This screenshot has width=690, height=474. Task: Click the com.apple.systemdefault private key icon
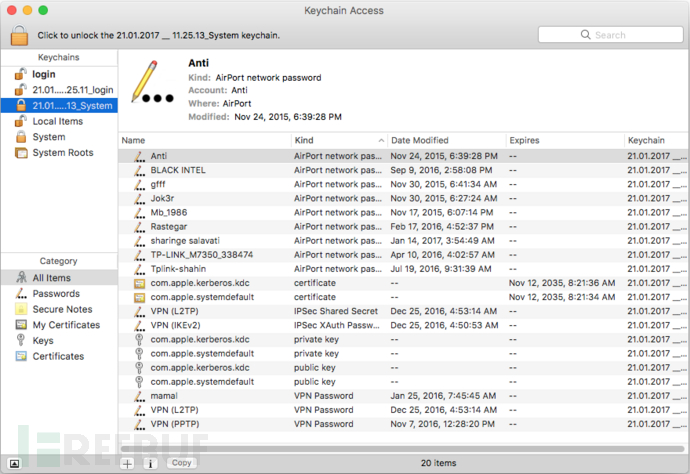click(139, 353)
